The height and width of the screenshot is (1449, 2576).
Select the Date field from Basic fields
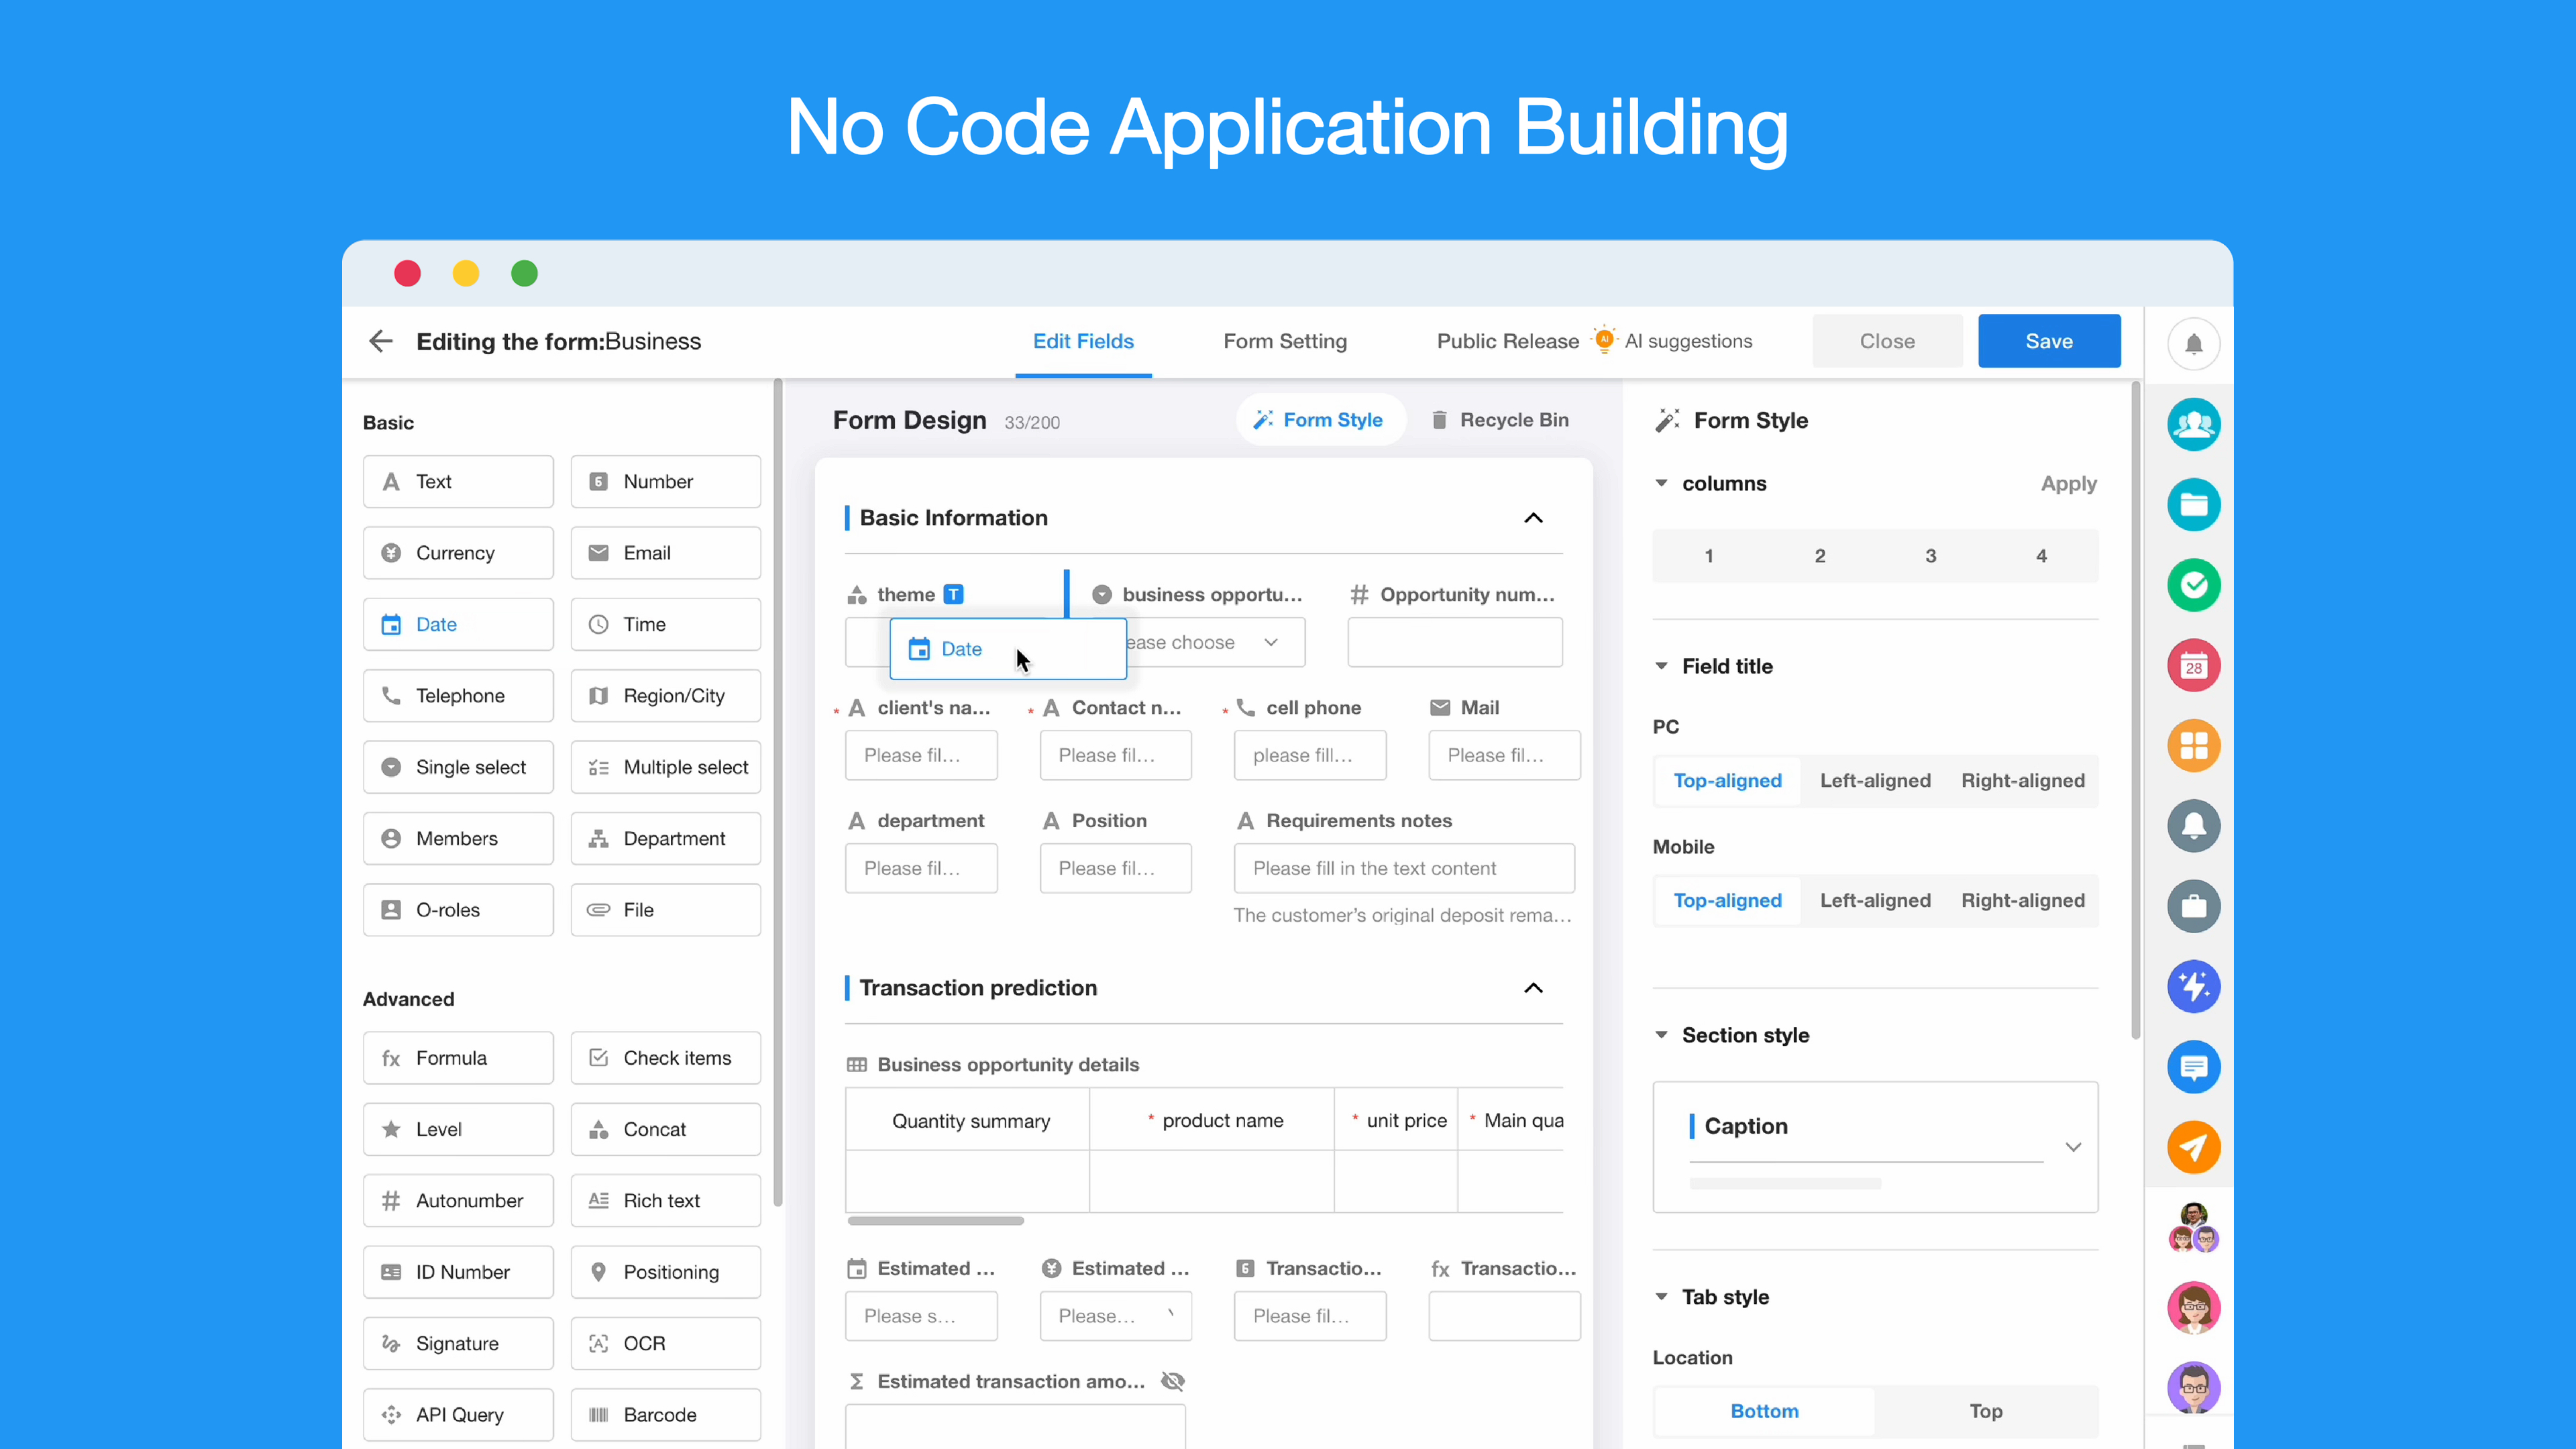click(458, 624)
